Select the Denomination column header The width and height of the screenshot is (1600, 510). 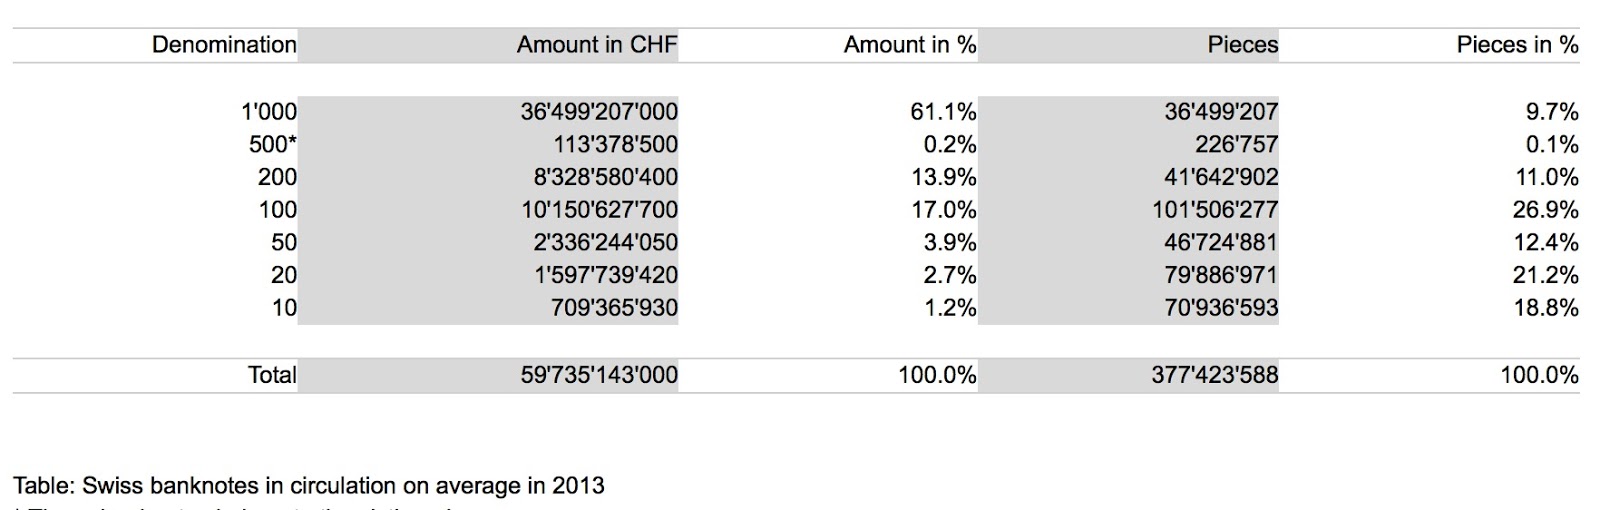point(224,45)
